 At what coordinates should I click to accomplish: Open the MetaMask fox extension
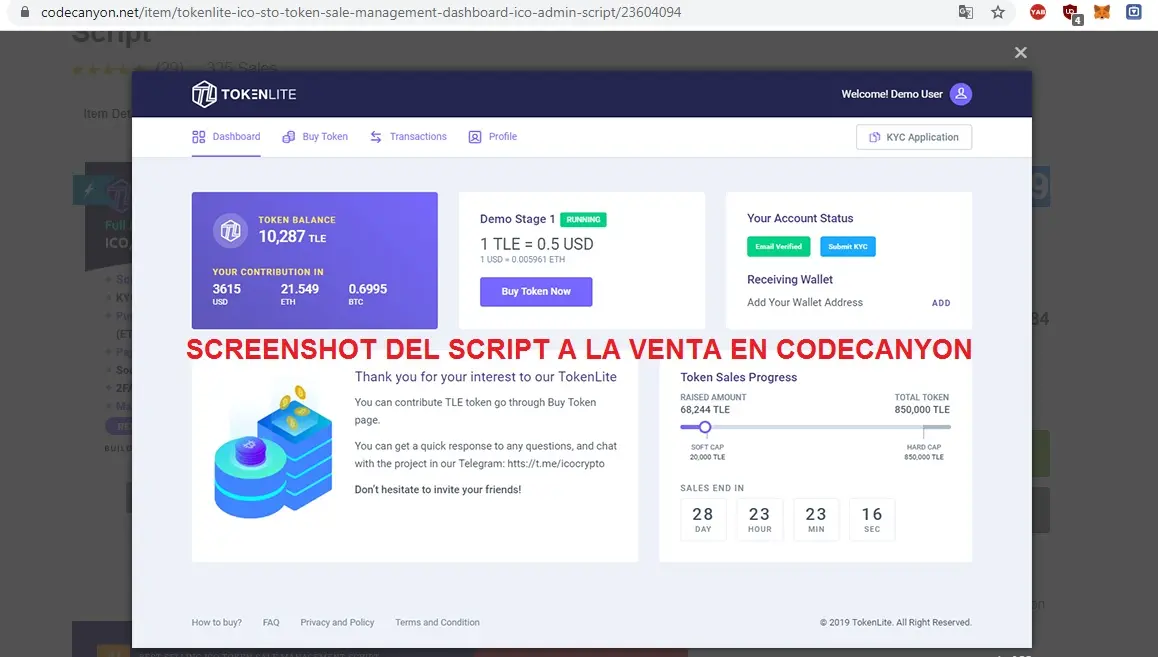(x=1102, y=12)
